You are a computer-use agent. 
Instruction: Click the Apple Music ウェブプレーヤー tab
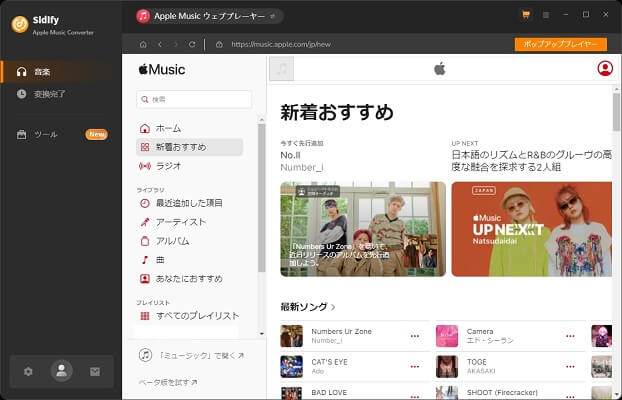209,16
